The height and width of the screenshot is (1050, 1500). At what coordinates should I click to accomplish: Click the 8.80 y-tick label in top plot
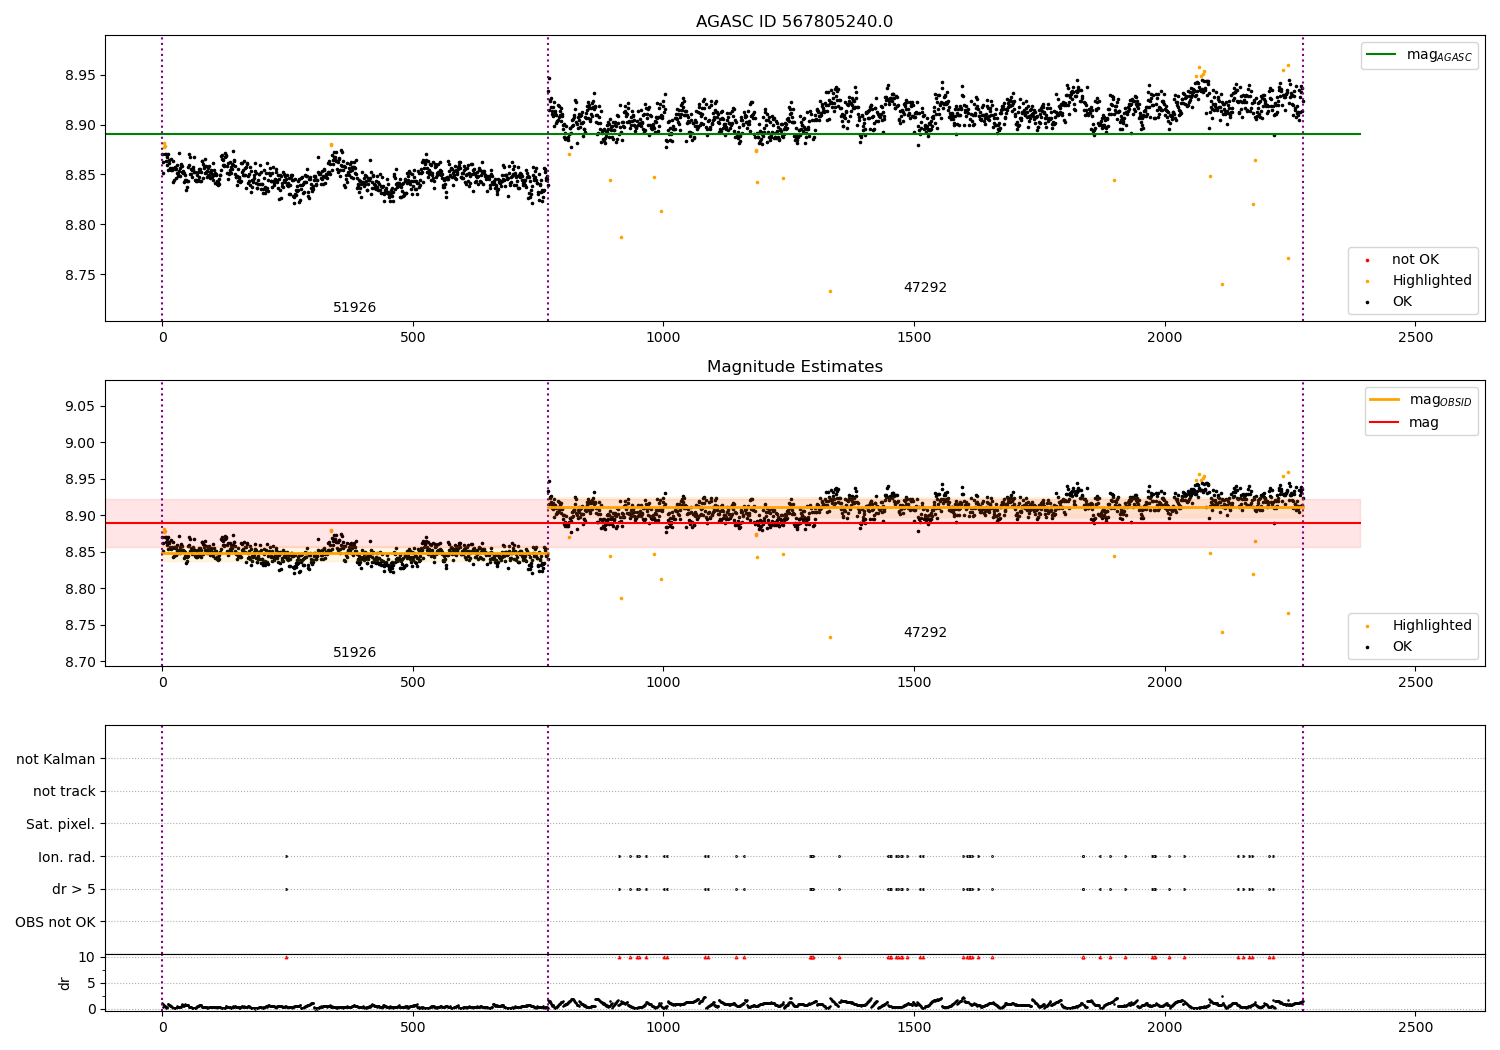point(79,226)
